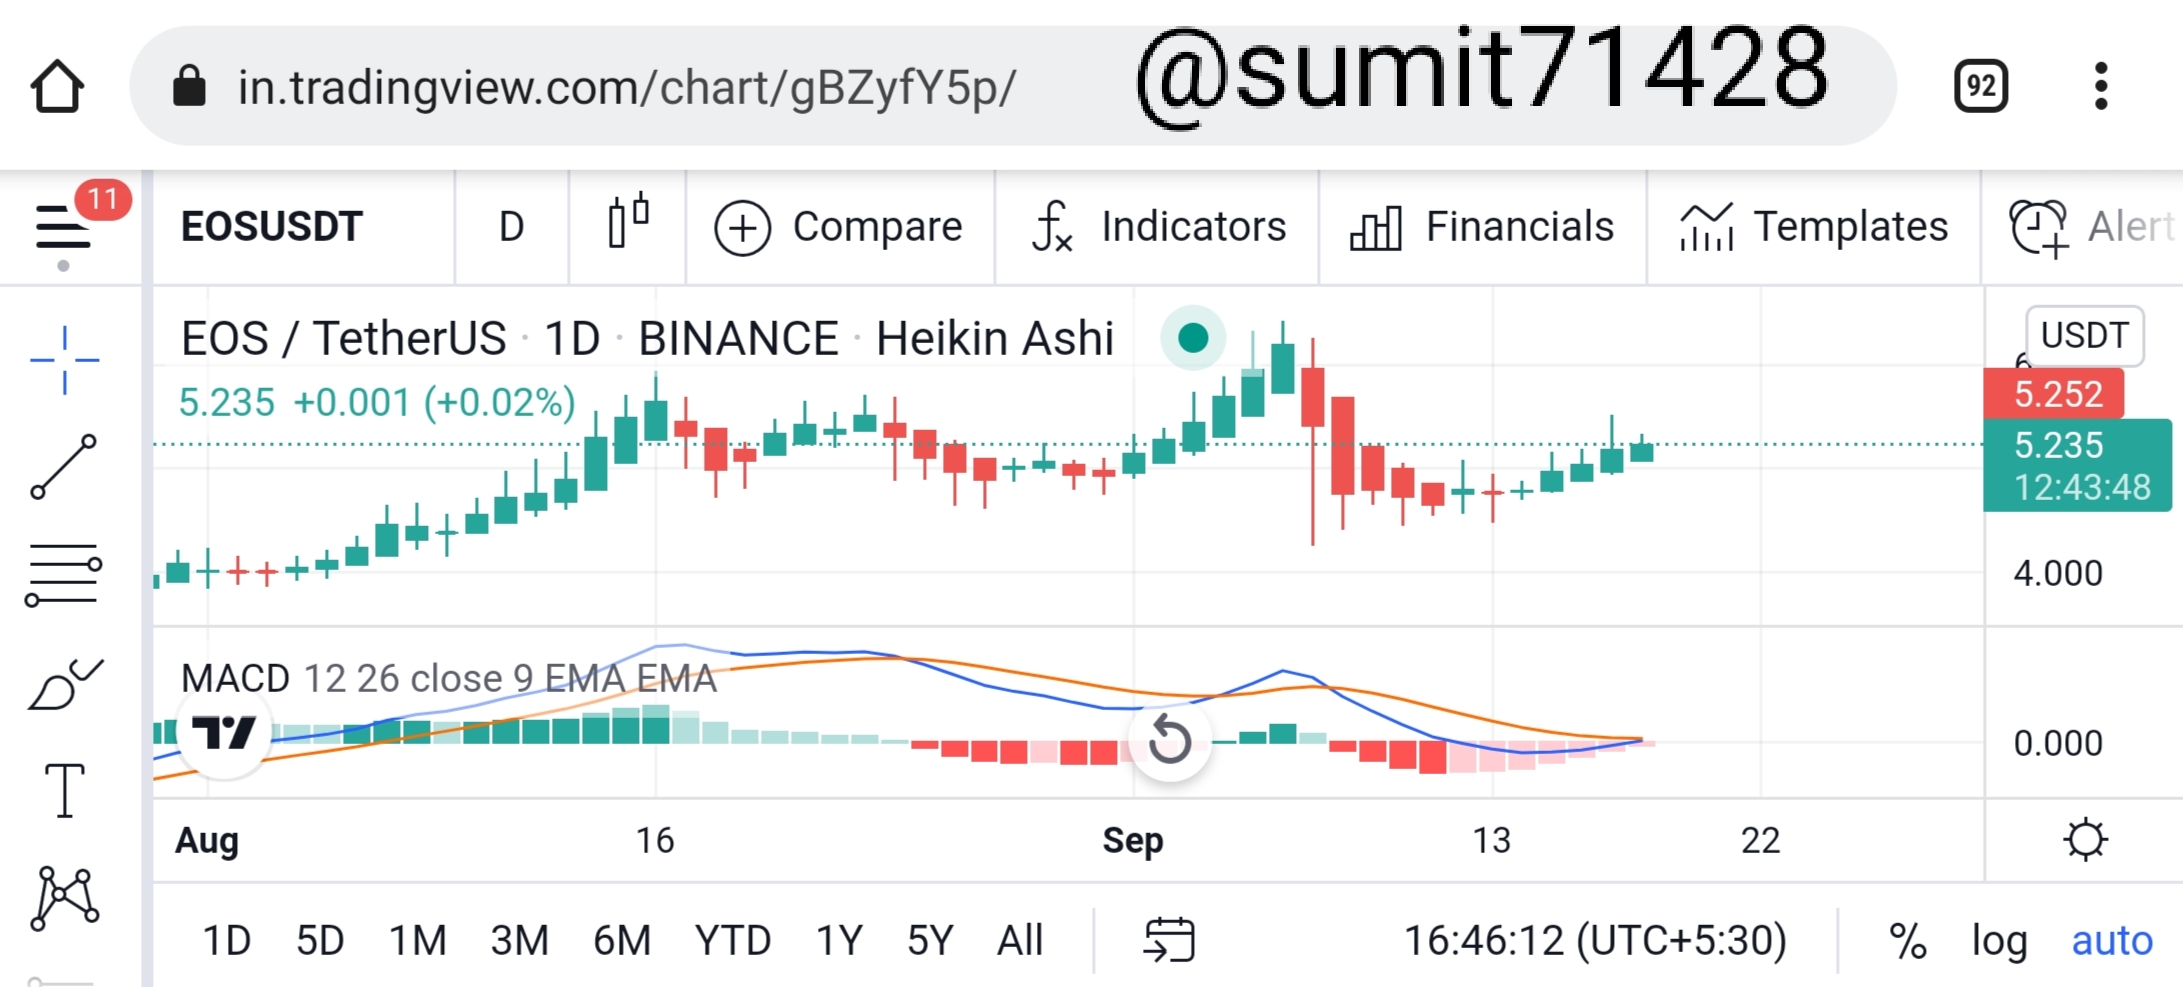
Task: Open the browser tabs counter showing 92
Action: click(1980, 87)
